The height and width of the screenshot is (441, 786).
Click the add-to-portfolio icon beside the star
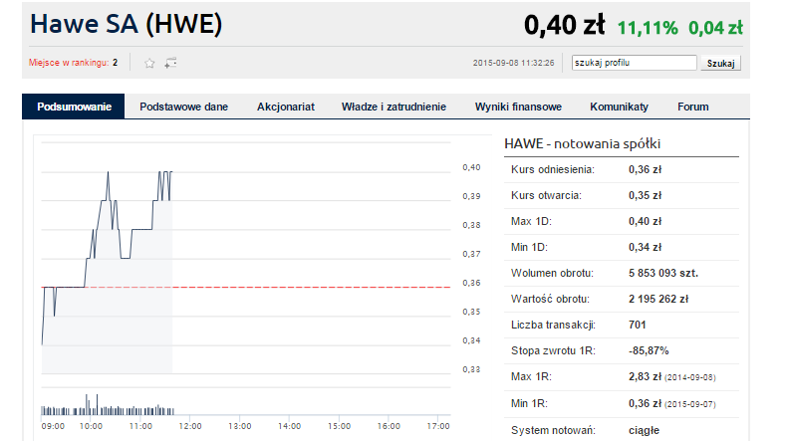170,63
